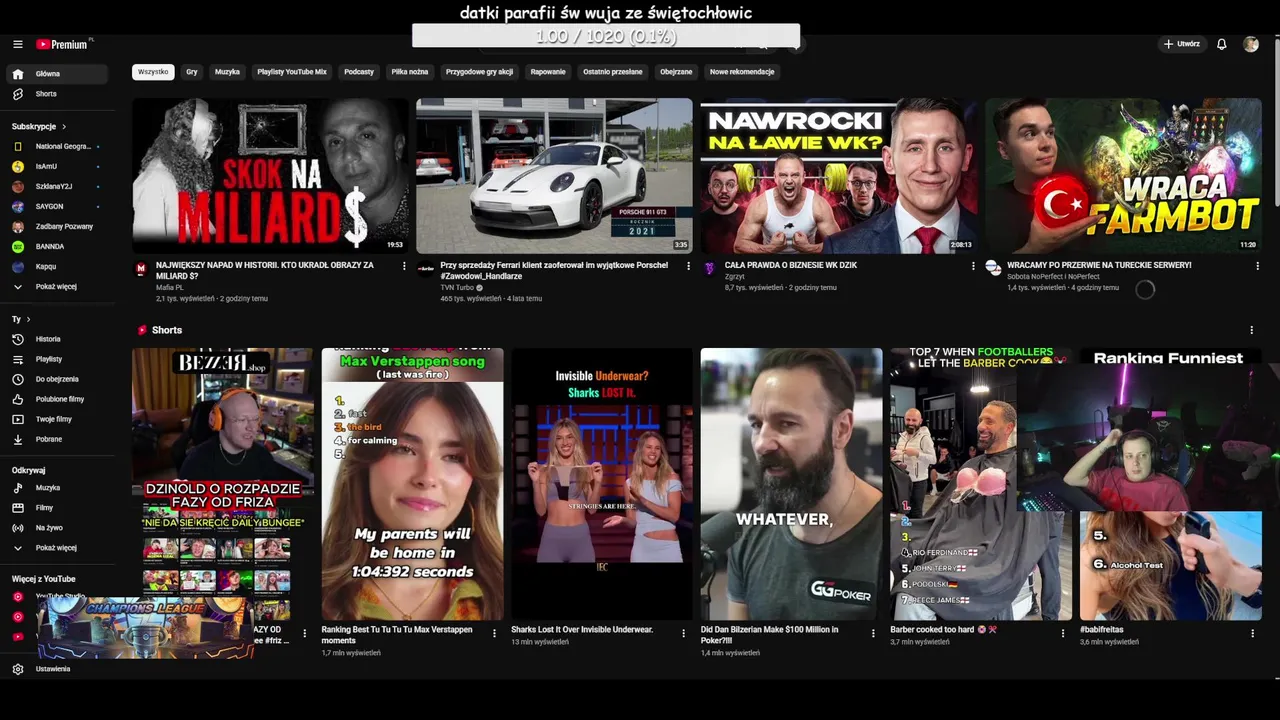The image size is (1280, 720).
Task: Open Filmy under Odkrywaj
Action: tap(57, 508)
